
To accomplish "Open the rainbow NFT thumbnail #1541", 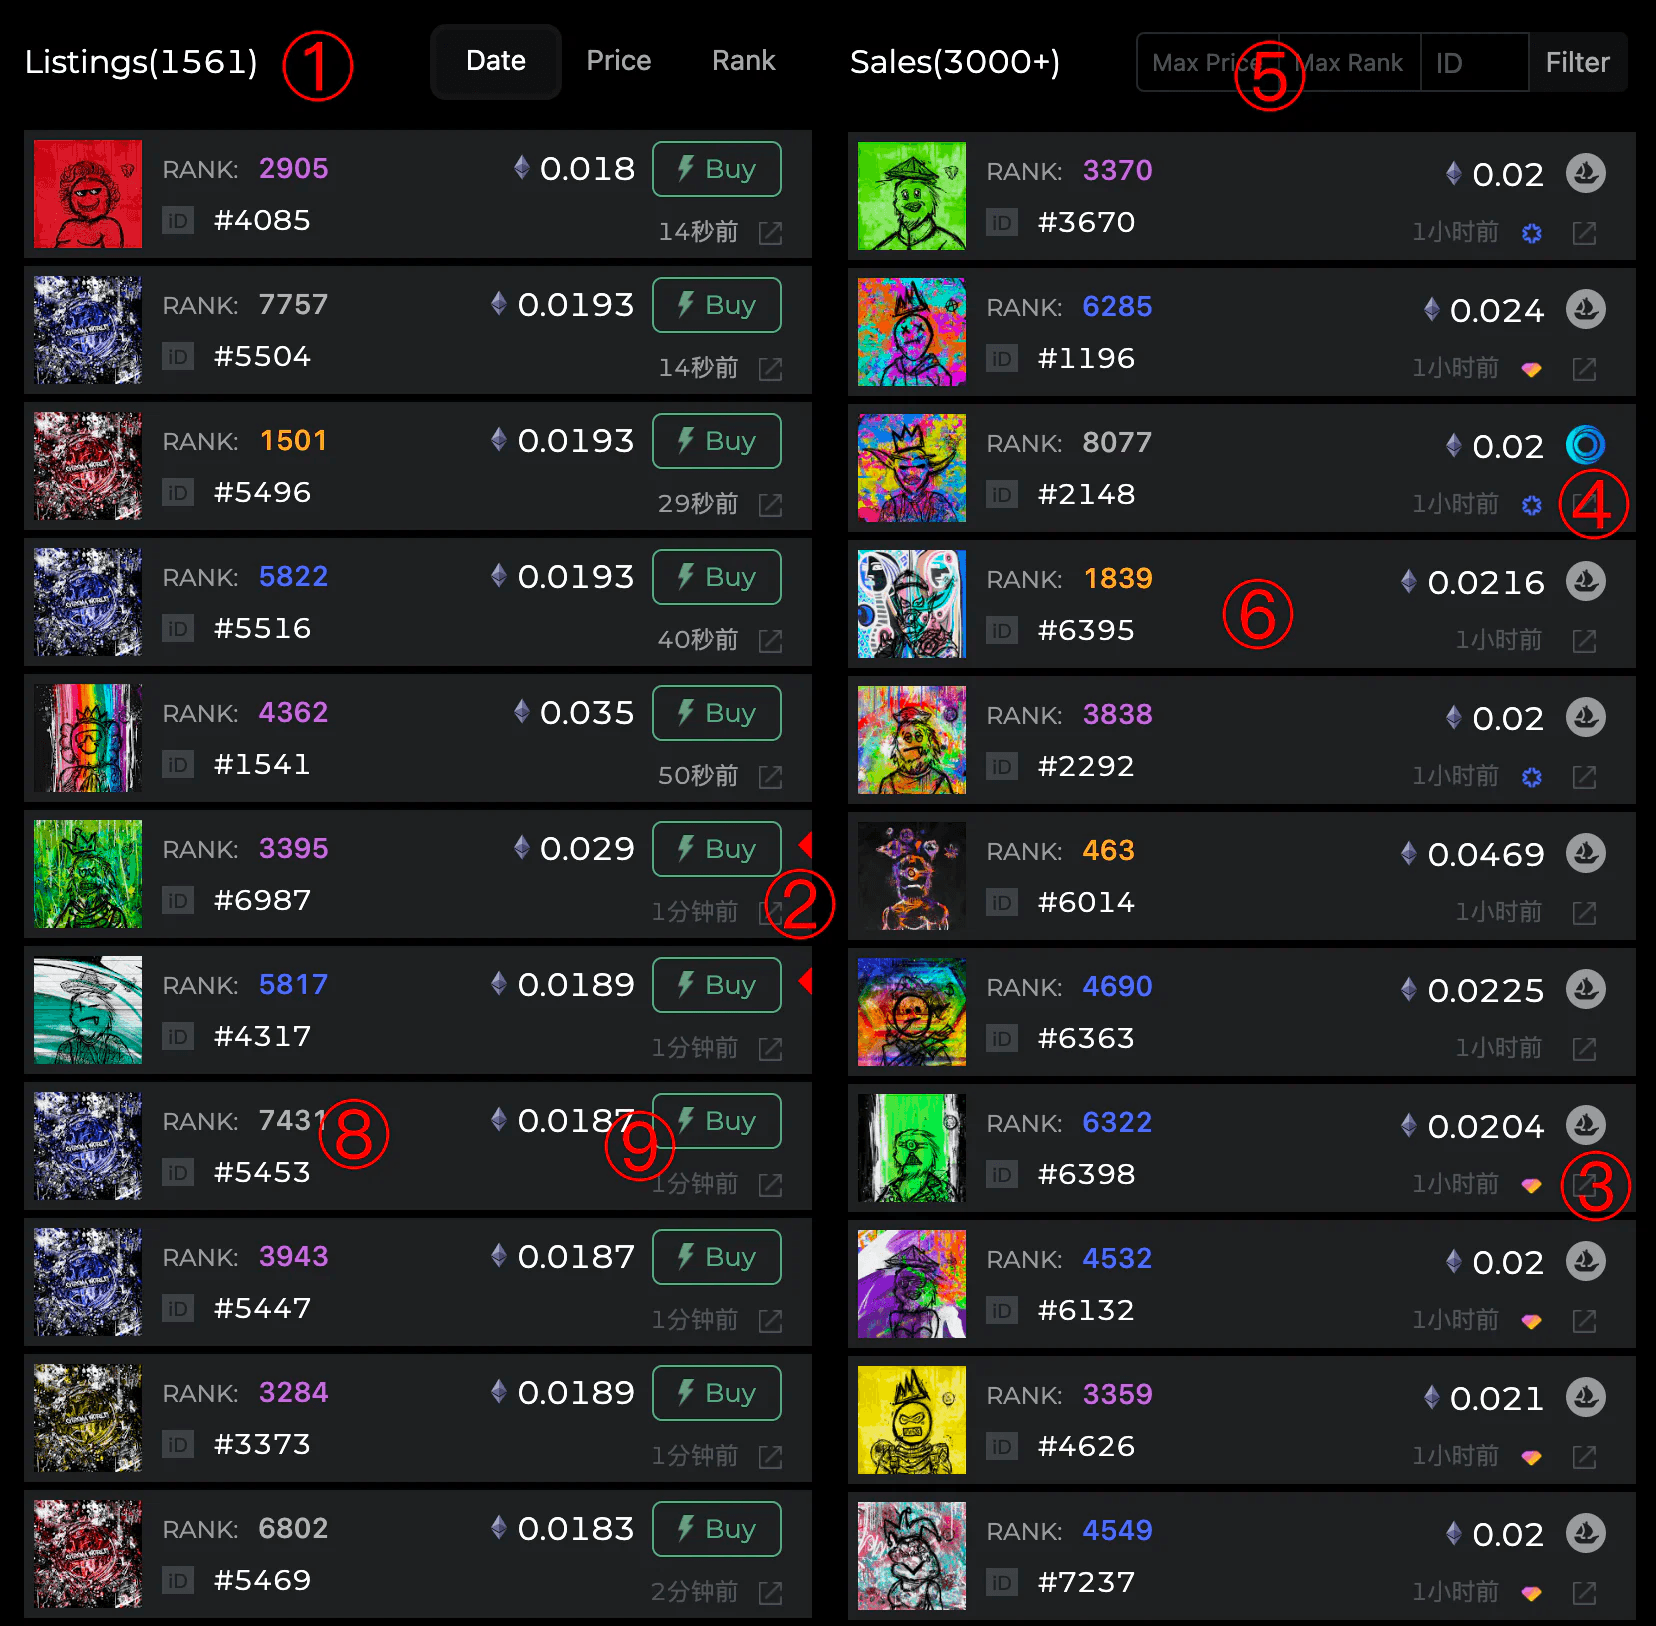I will [x=88, y=738].
